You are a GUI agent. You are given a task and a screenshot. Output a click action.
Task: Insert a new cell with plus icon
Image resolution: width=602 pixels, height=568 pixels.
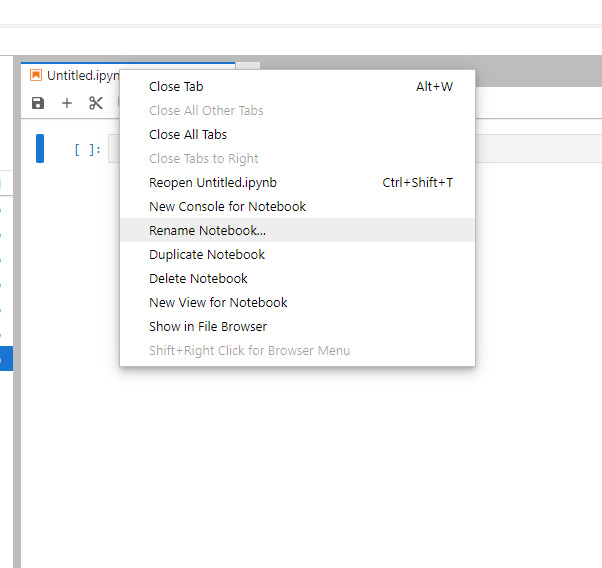point(67,103)
